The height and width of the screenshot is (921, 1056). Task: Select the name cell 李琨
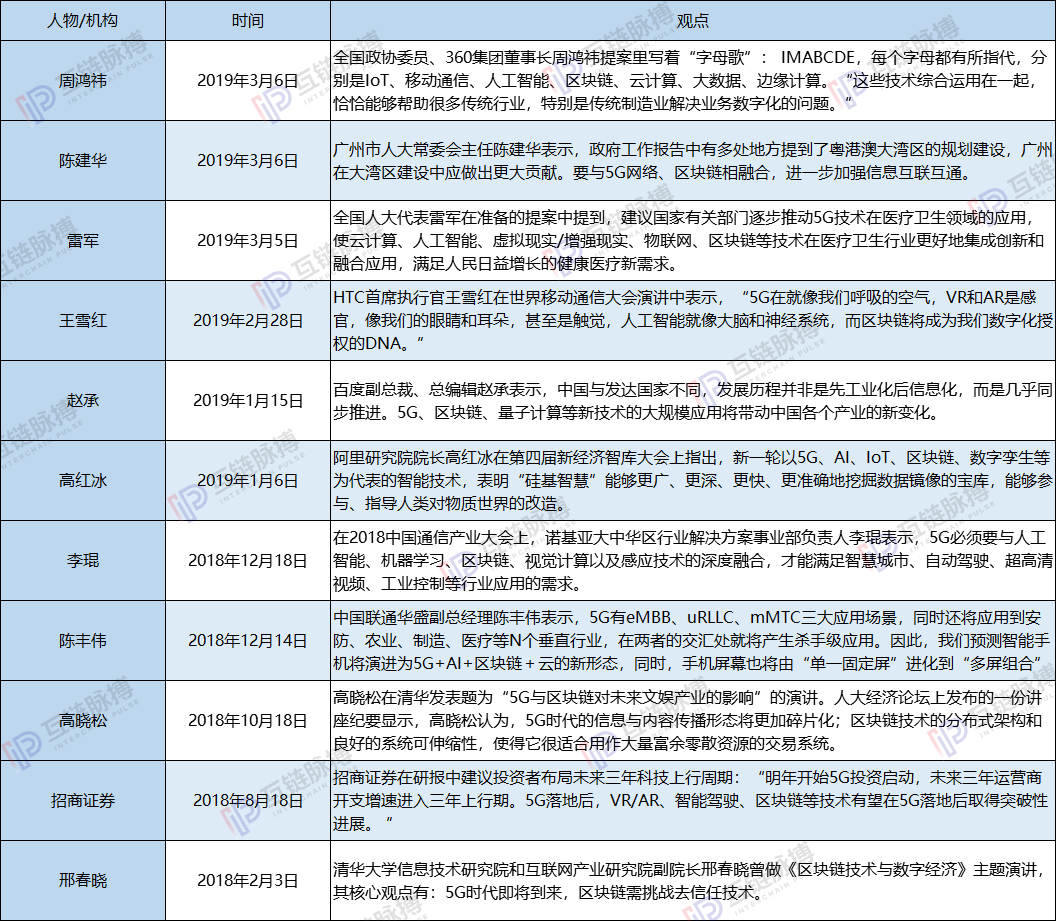coord(83,560)
